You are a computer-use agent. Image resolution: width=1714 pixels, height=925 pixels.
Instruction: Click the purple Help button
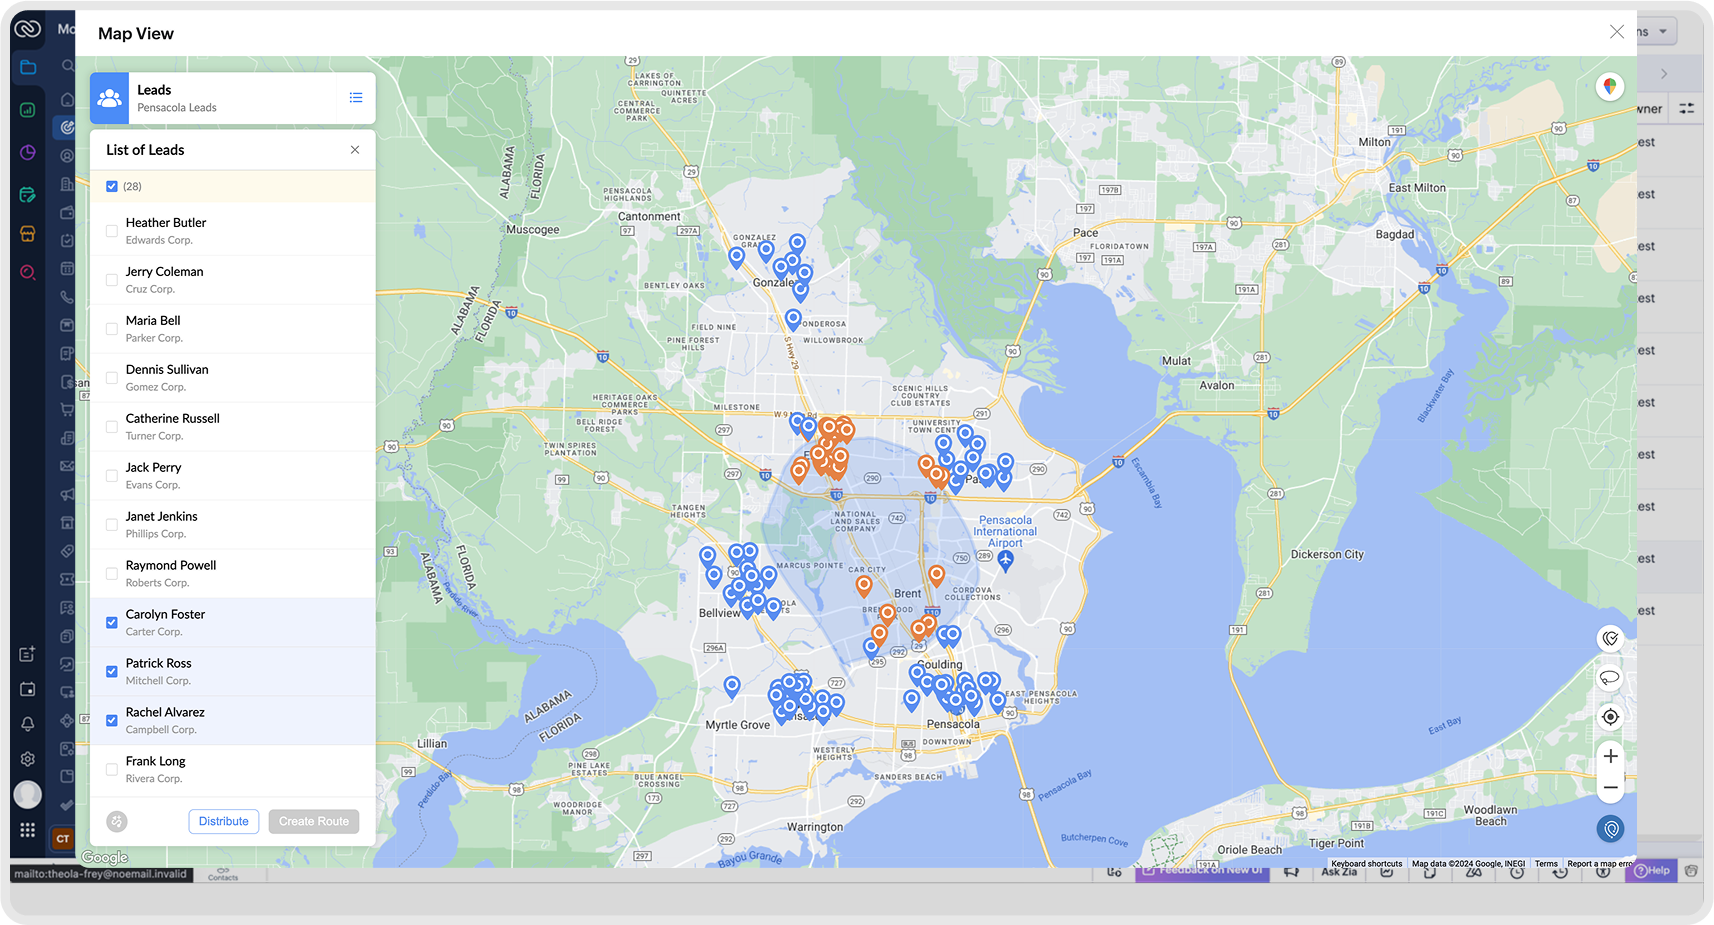[1653, 871]
